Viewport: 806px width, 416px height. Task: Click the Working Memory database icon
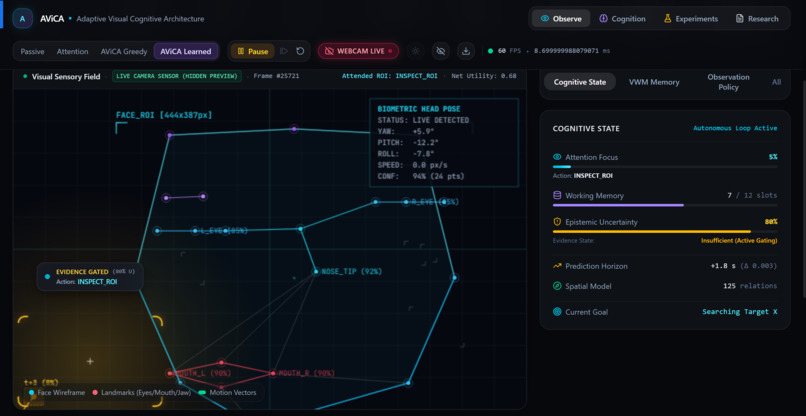pyautogui.click(x=557, y=195)
